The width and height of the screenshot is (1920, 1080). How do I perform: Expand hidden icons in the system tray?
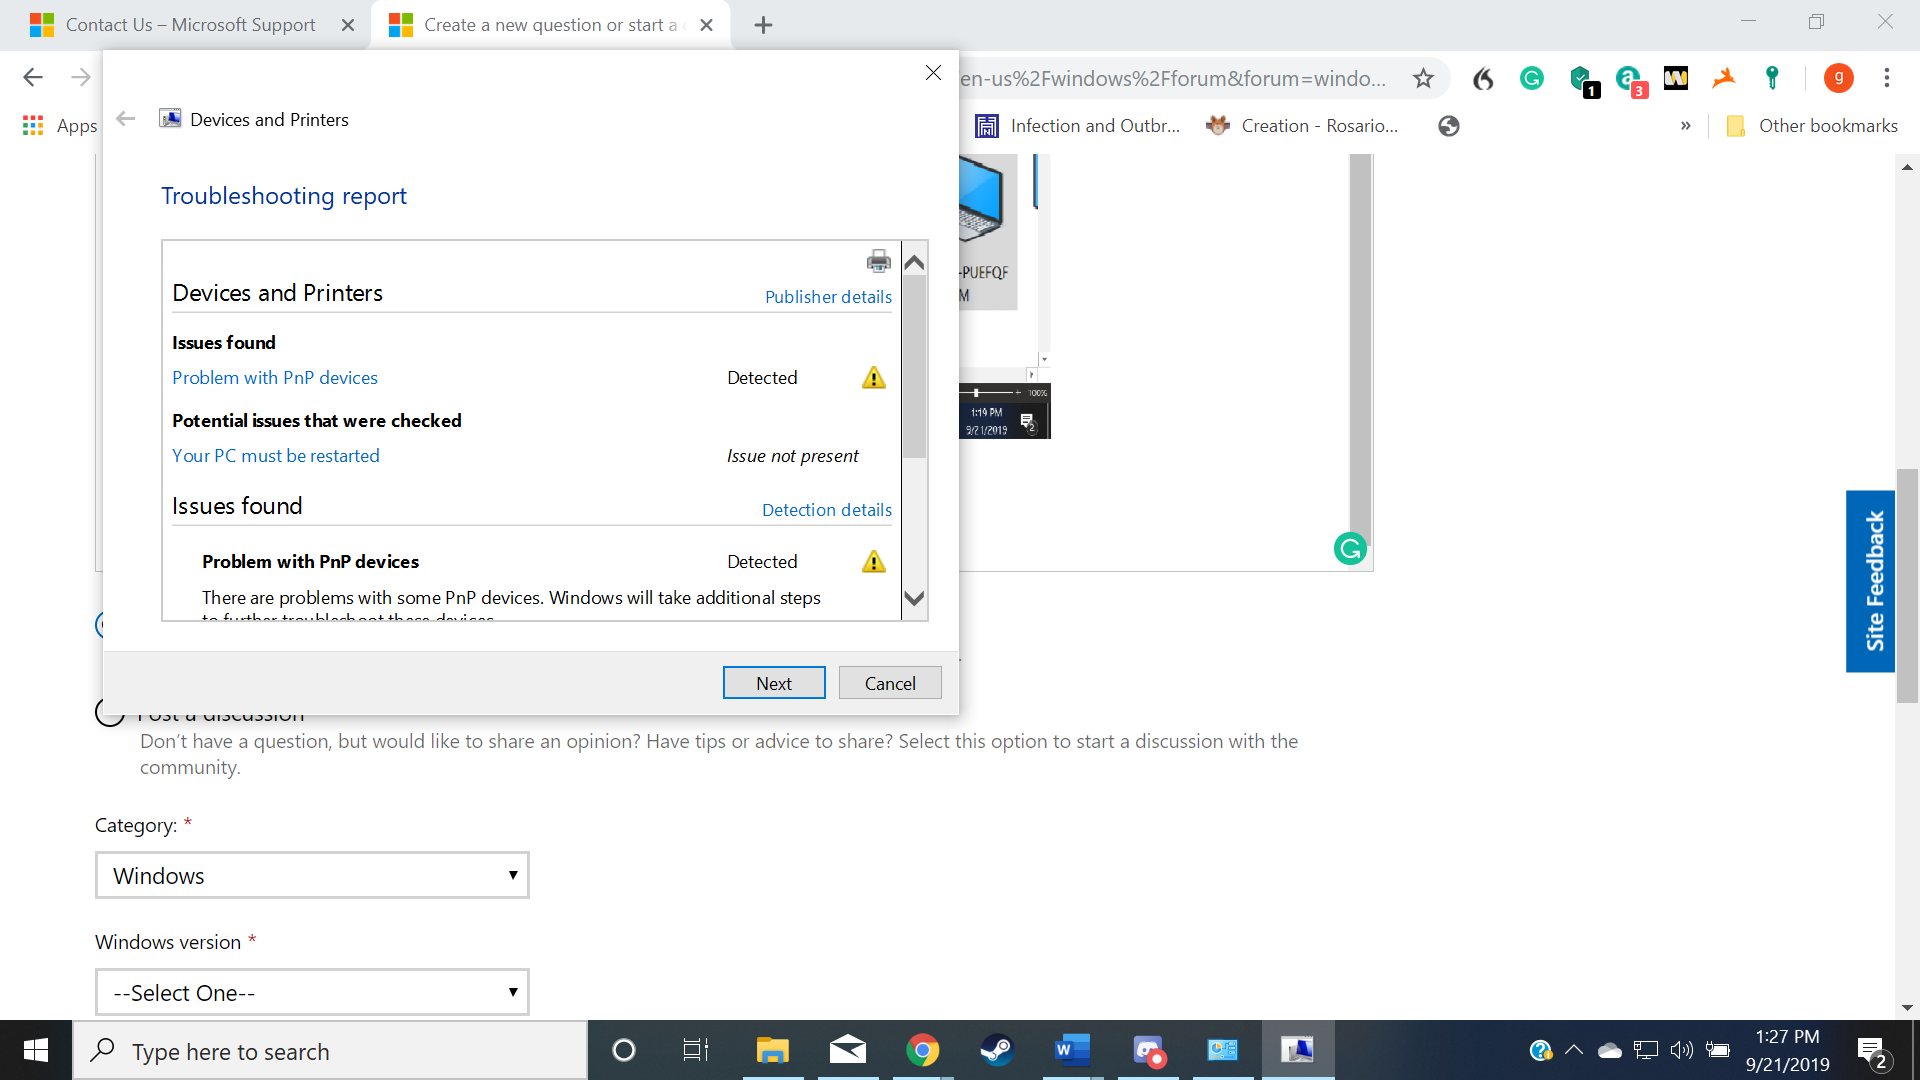[1575, 1050]
